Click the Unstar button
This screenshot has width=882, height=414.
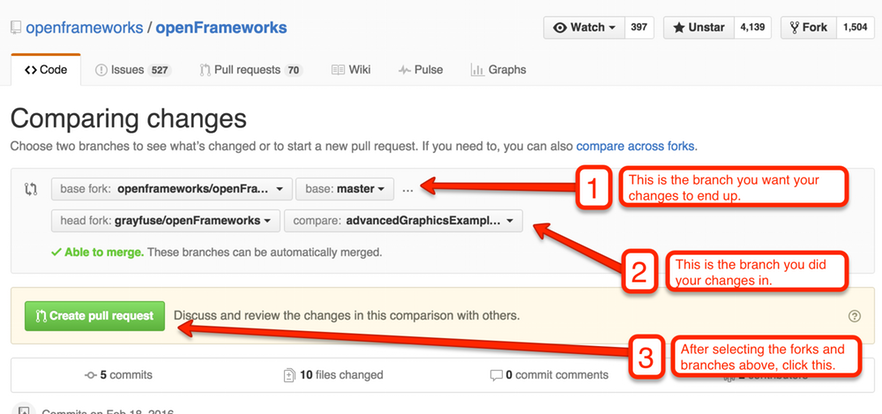tap(699, 28)
